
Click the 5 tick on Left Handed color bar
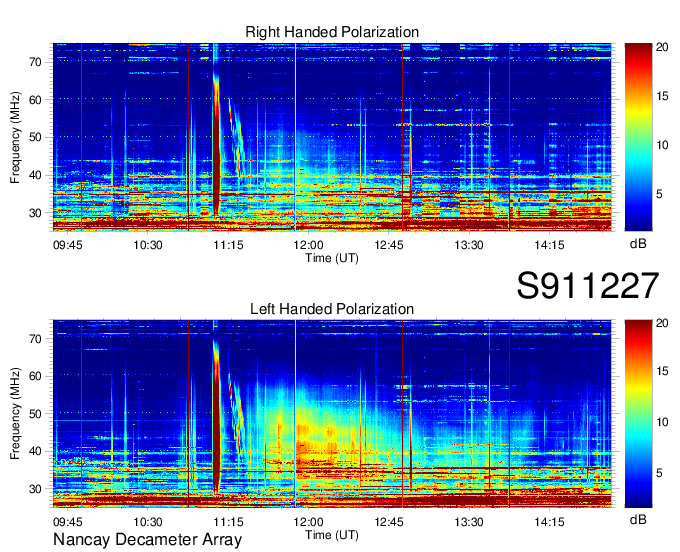pyautogui.click(x=659, y=473)
